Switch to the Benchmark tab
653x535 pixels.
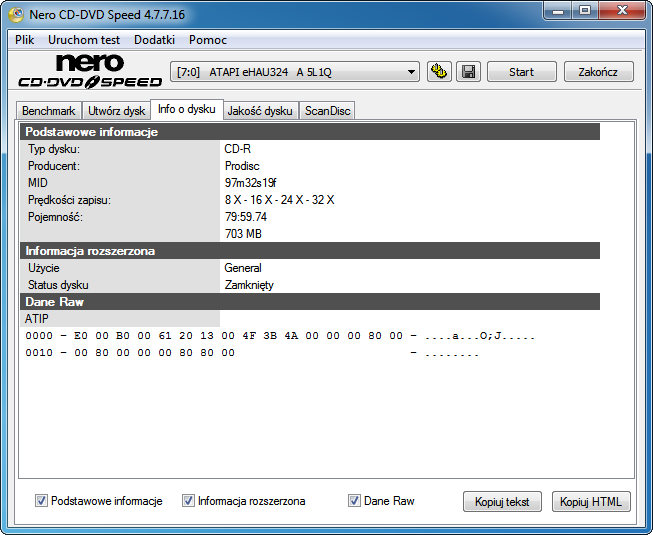click(x=49, y=111)
